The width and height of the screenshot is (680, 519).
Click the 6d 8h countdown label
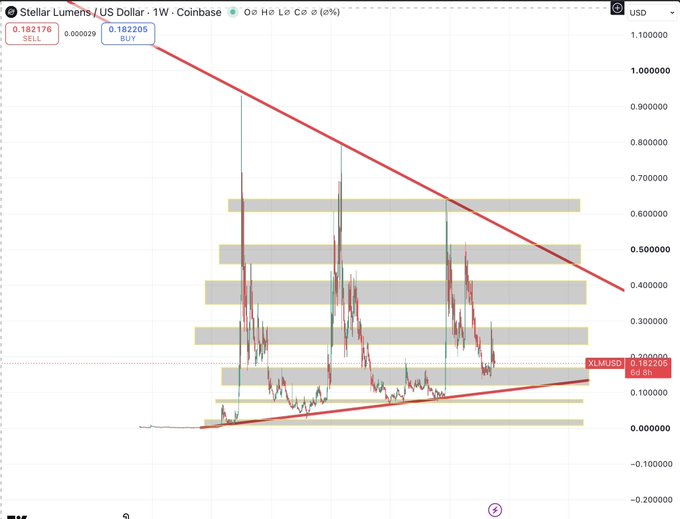[x=641, y=372]
